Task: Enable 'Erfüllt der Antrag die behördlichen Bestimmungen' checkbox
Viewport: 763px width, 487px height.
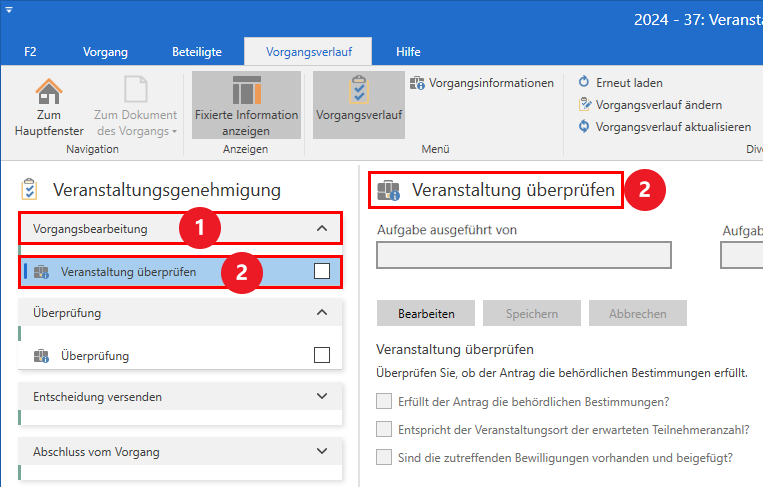Action: tap(384, 402)
